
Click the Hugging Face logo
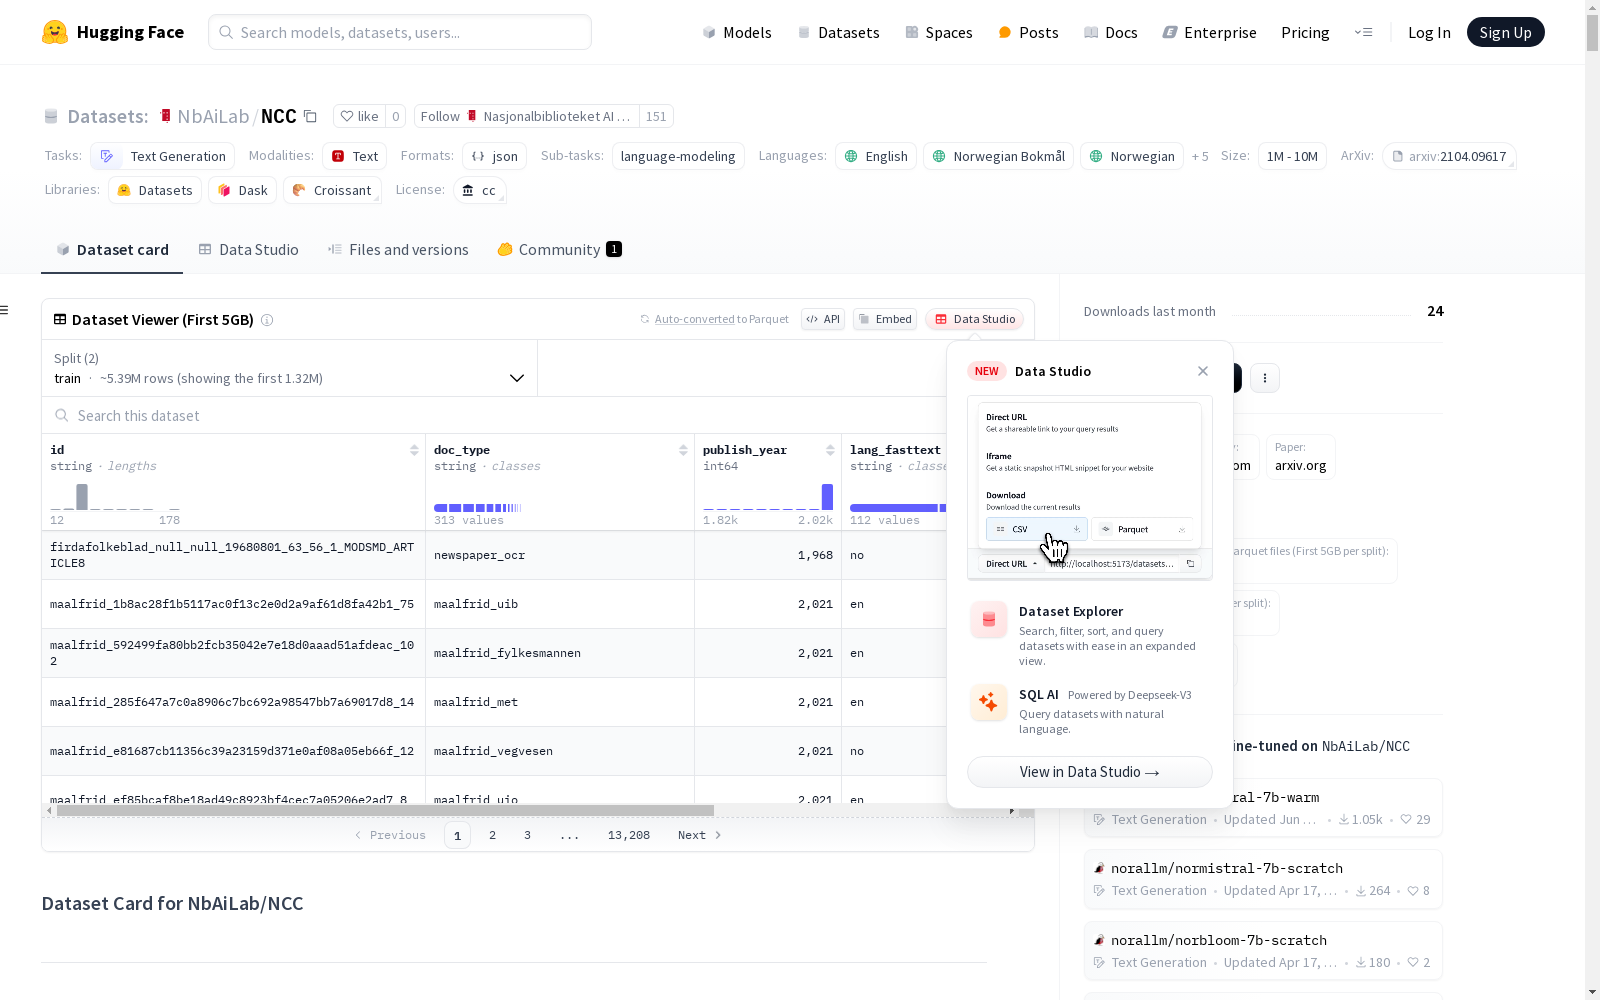point(113,32)
